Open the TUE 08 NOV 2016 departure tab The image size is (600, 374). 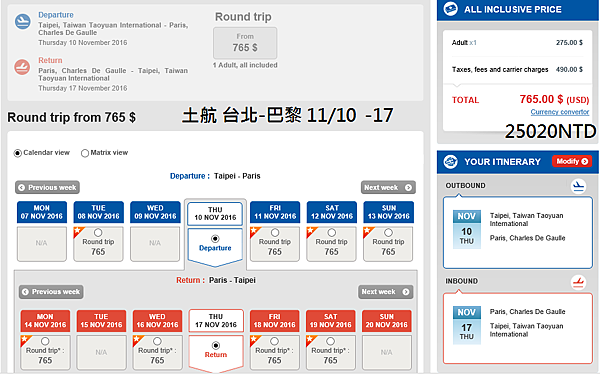pyautogui.click(x=98, y=212)
